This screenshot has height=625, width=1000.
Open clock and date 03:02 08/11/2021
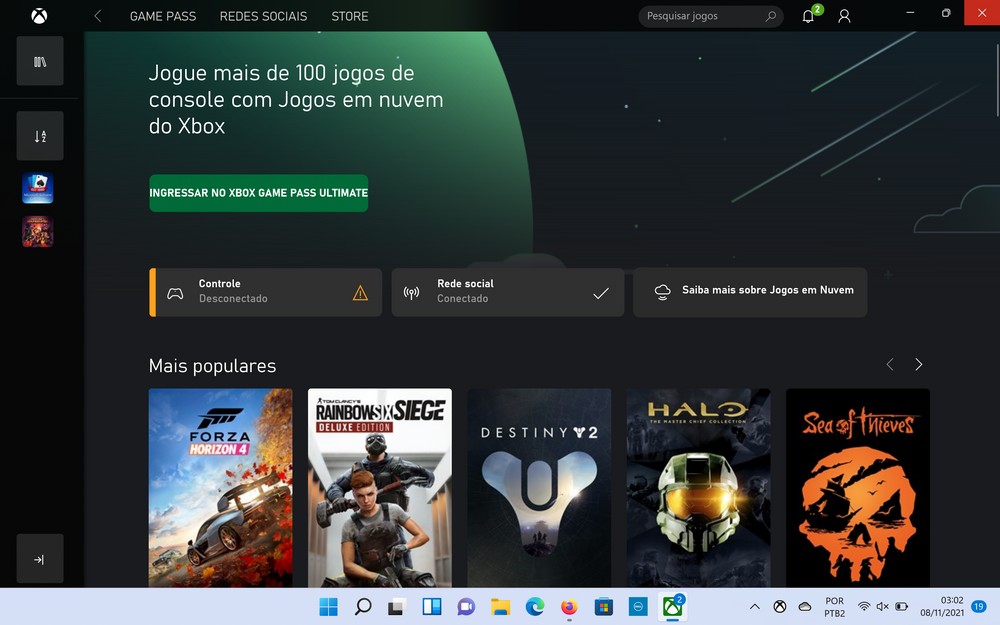[942, 607]
